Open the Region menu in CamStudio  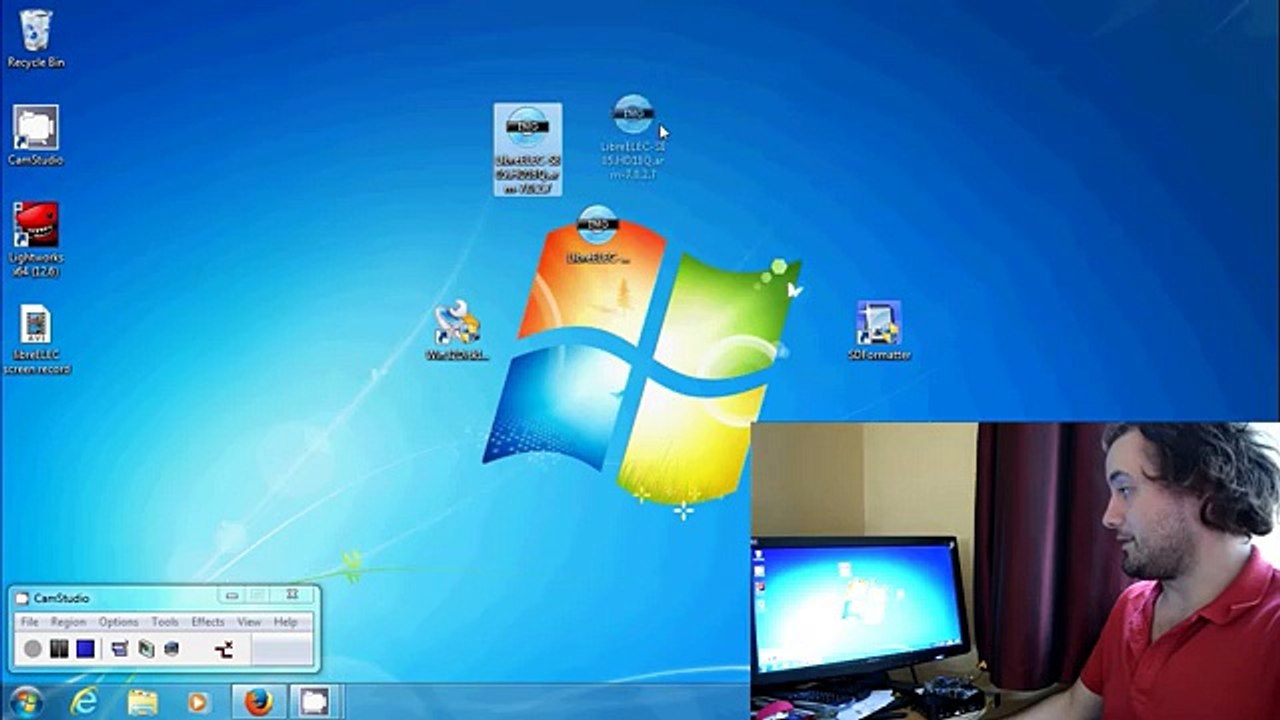[68, 622]
